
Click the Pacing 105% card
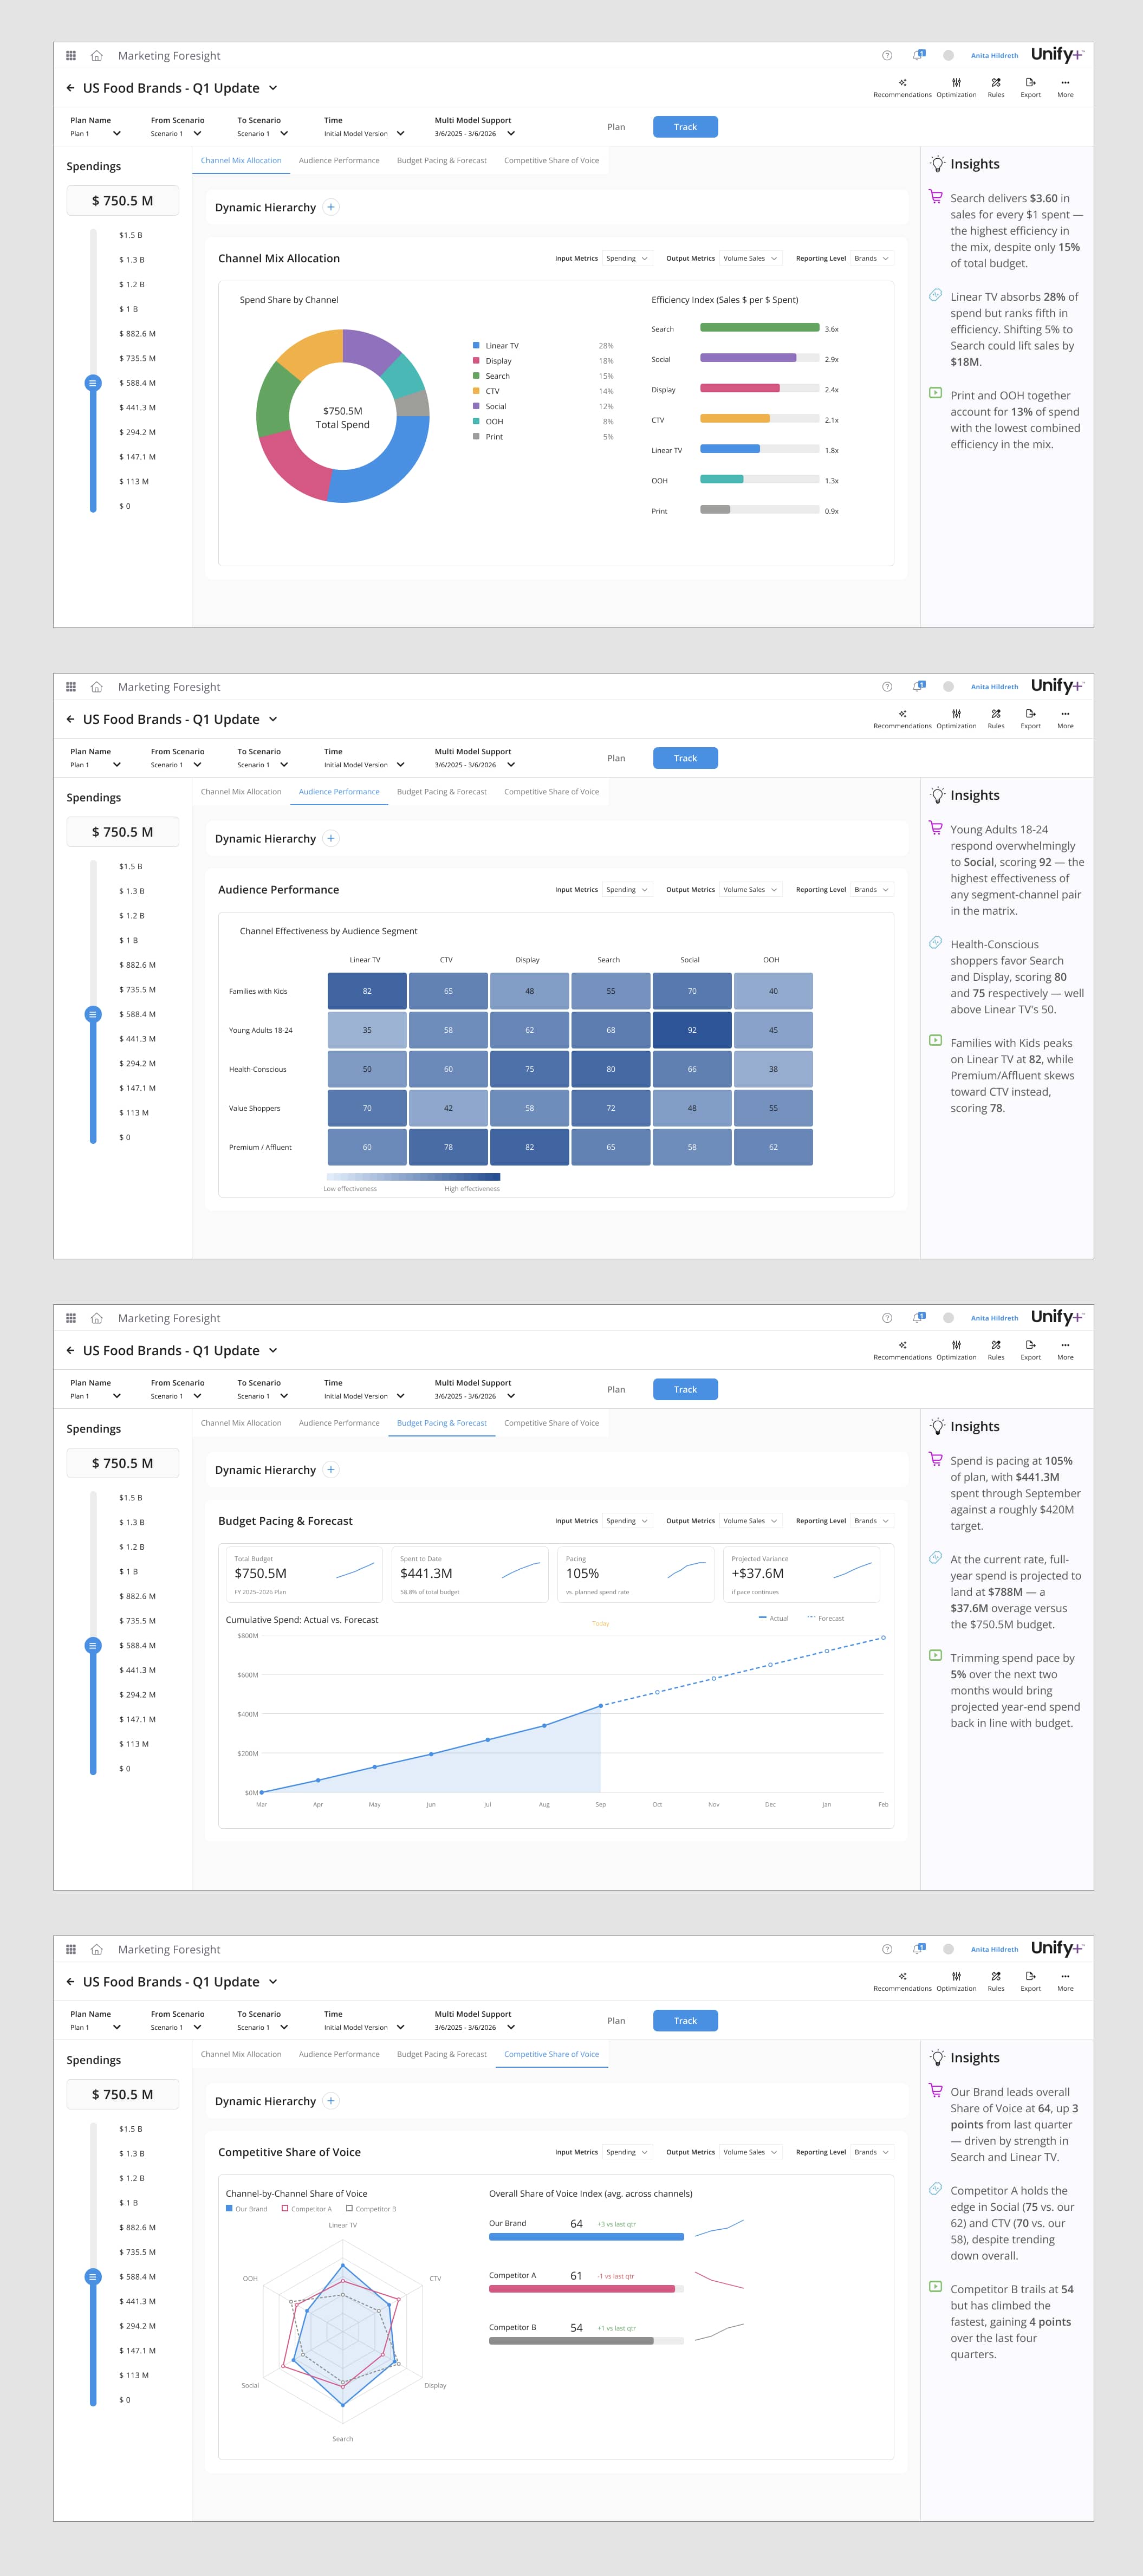coord(636,1574)
